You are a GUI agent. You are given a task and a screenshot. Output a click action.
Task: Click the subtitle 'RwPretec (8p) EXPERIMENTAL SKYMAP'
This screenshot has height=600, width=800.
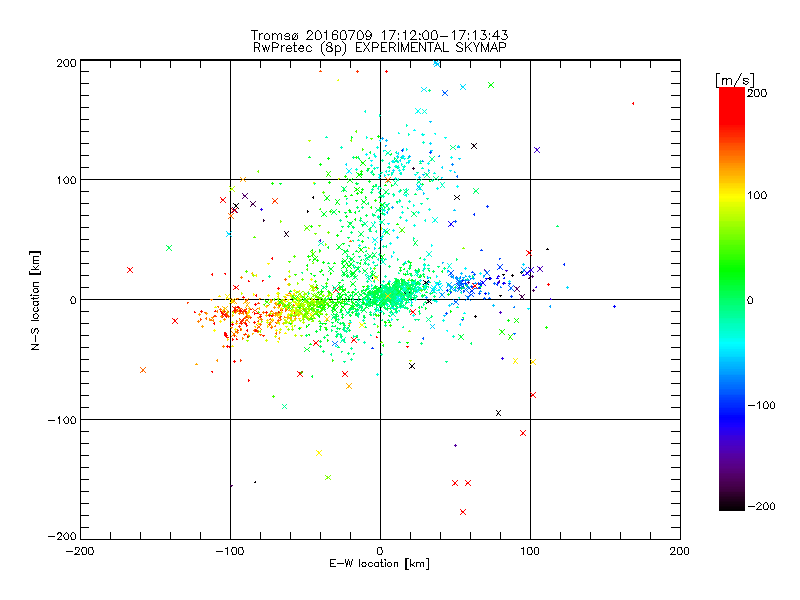point(380,48)
